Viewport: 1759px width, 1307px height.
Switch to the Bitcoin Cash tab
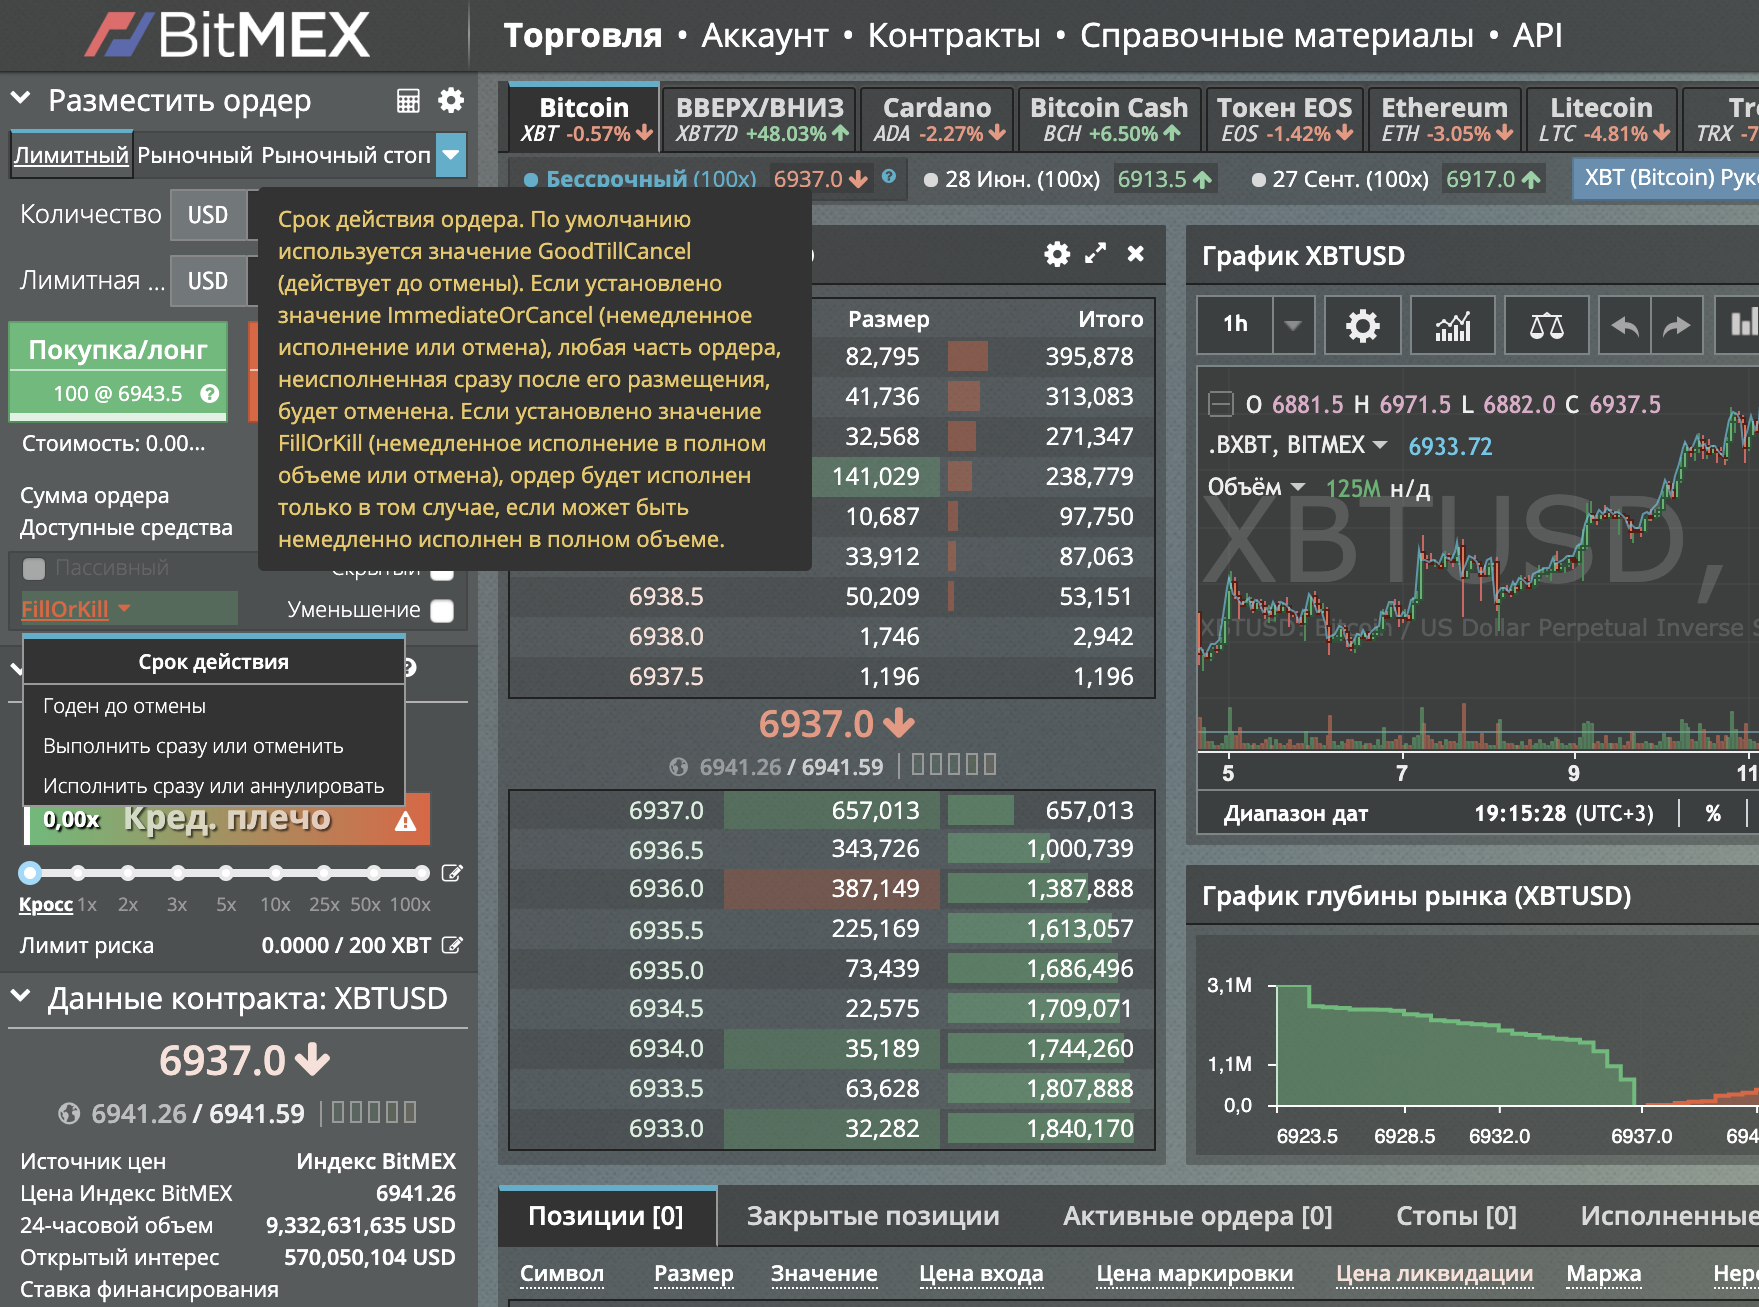coord(1109,119)
